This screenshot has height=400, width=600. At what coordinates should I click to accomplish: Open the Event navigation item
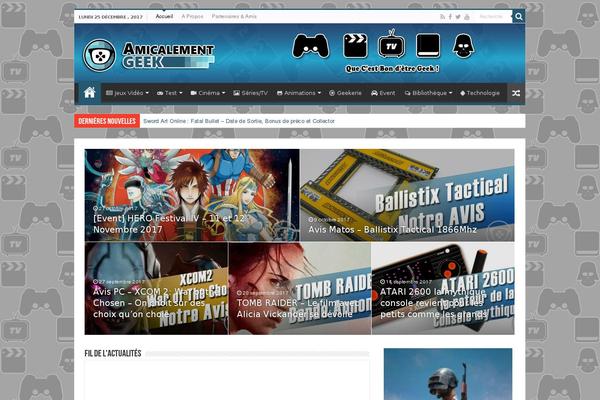tap(383, 93)
